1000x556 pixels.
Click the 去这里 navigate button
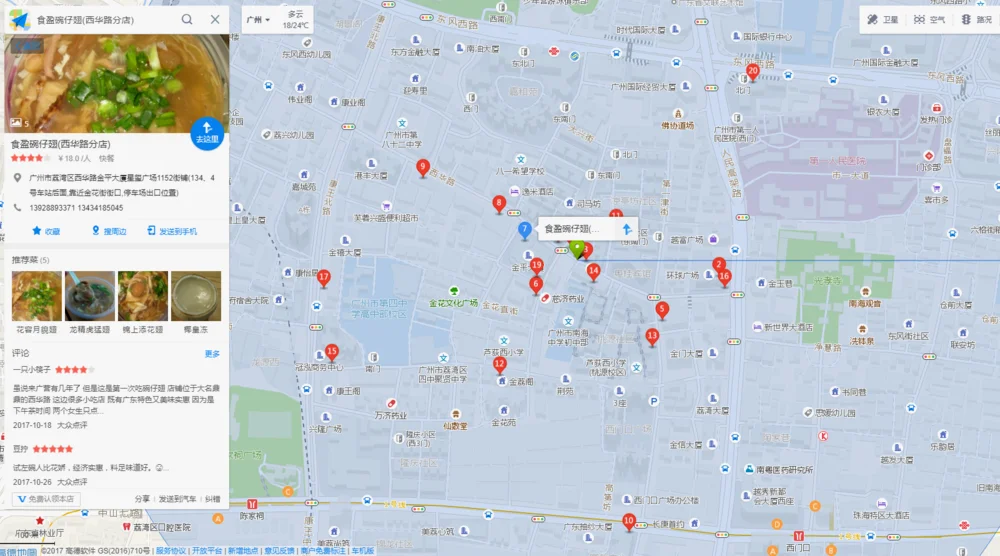207,133
